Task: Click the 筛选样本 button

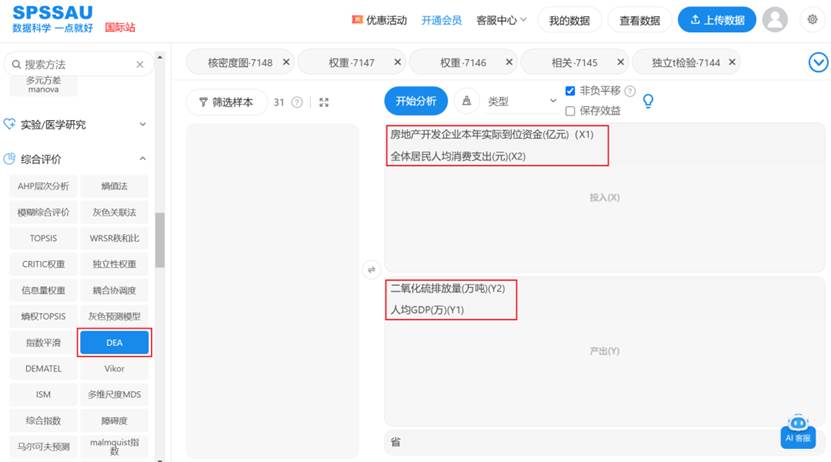Action: [226, 102]
